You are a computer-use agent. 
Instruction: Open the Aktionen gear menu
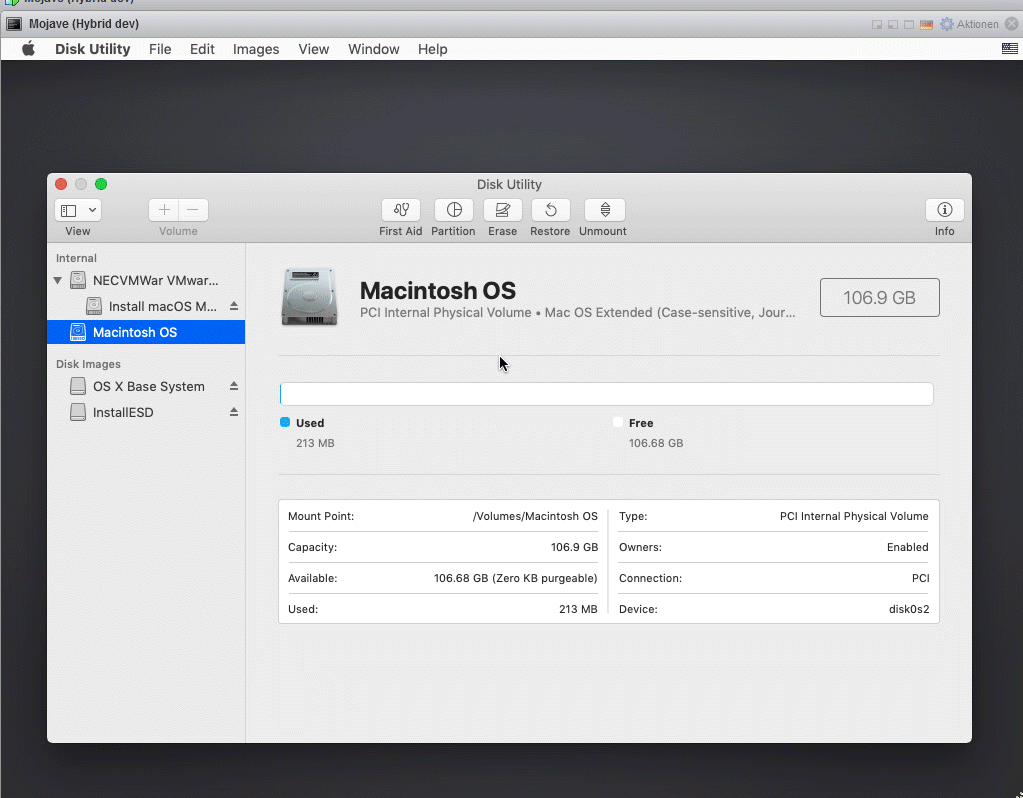coord(947,24)
